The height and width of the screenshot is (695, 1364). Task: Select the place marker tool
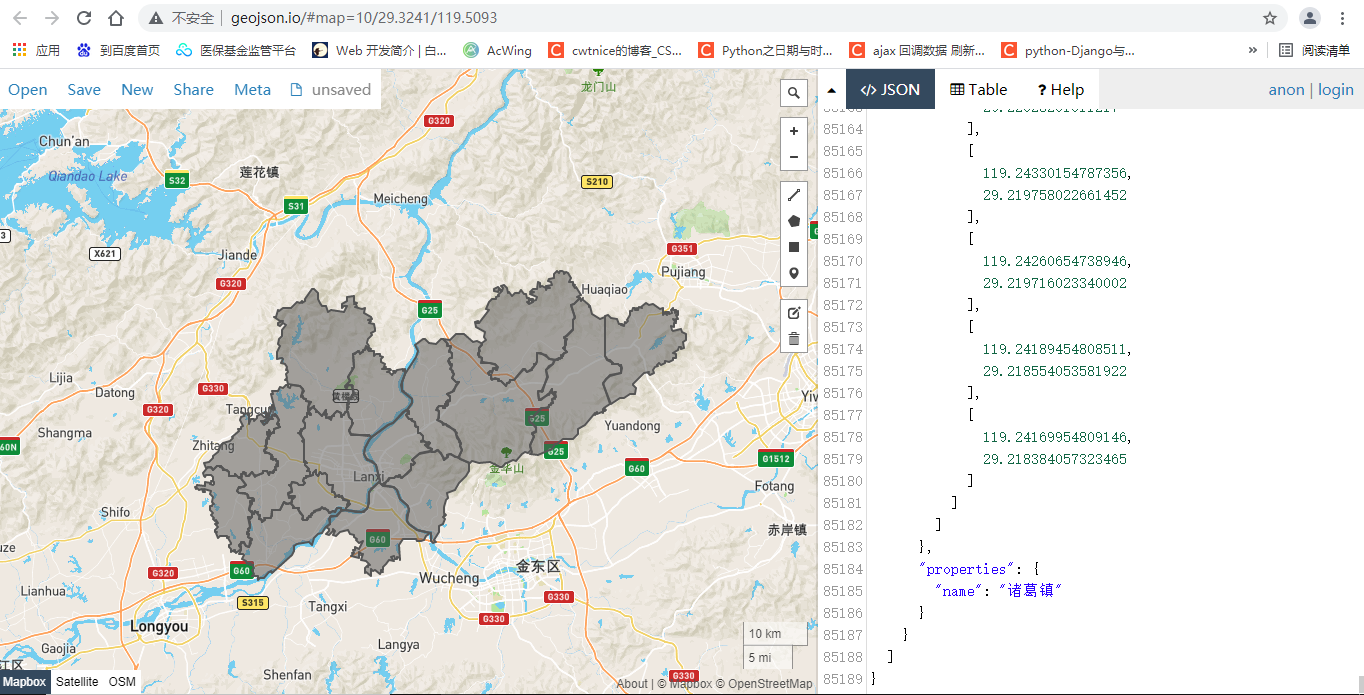[x=794, y=273]
